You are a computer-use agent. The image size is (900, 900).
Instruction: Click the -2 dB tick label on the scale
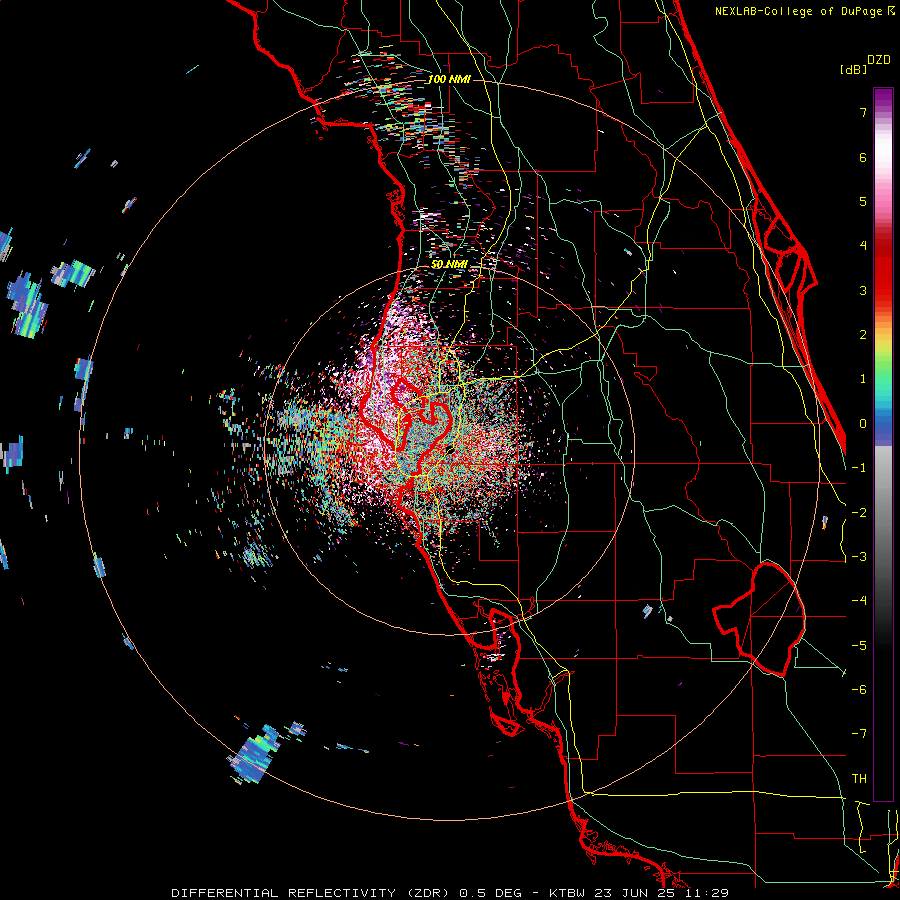tap(859, 513)
